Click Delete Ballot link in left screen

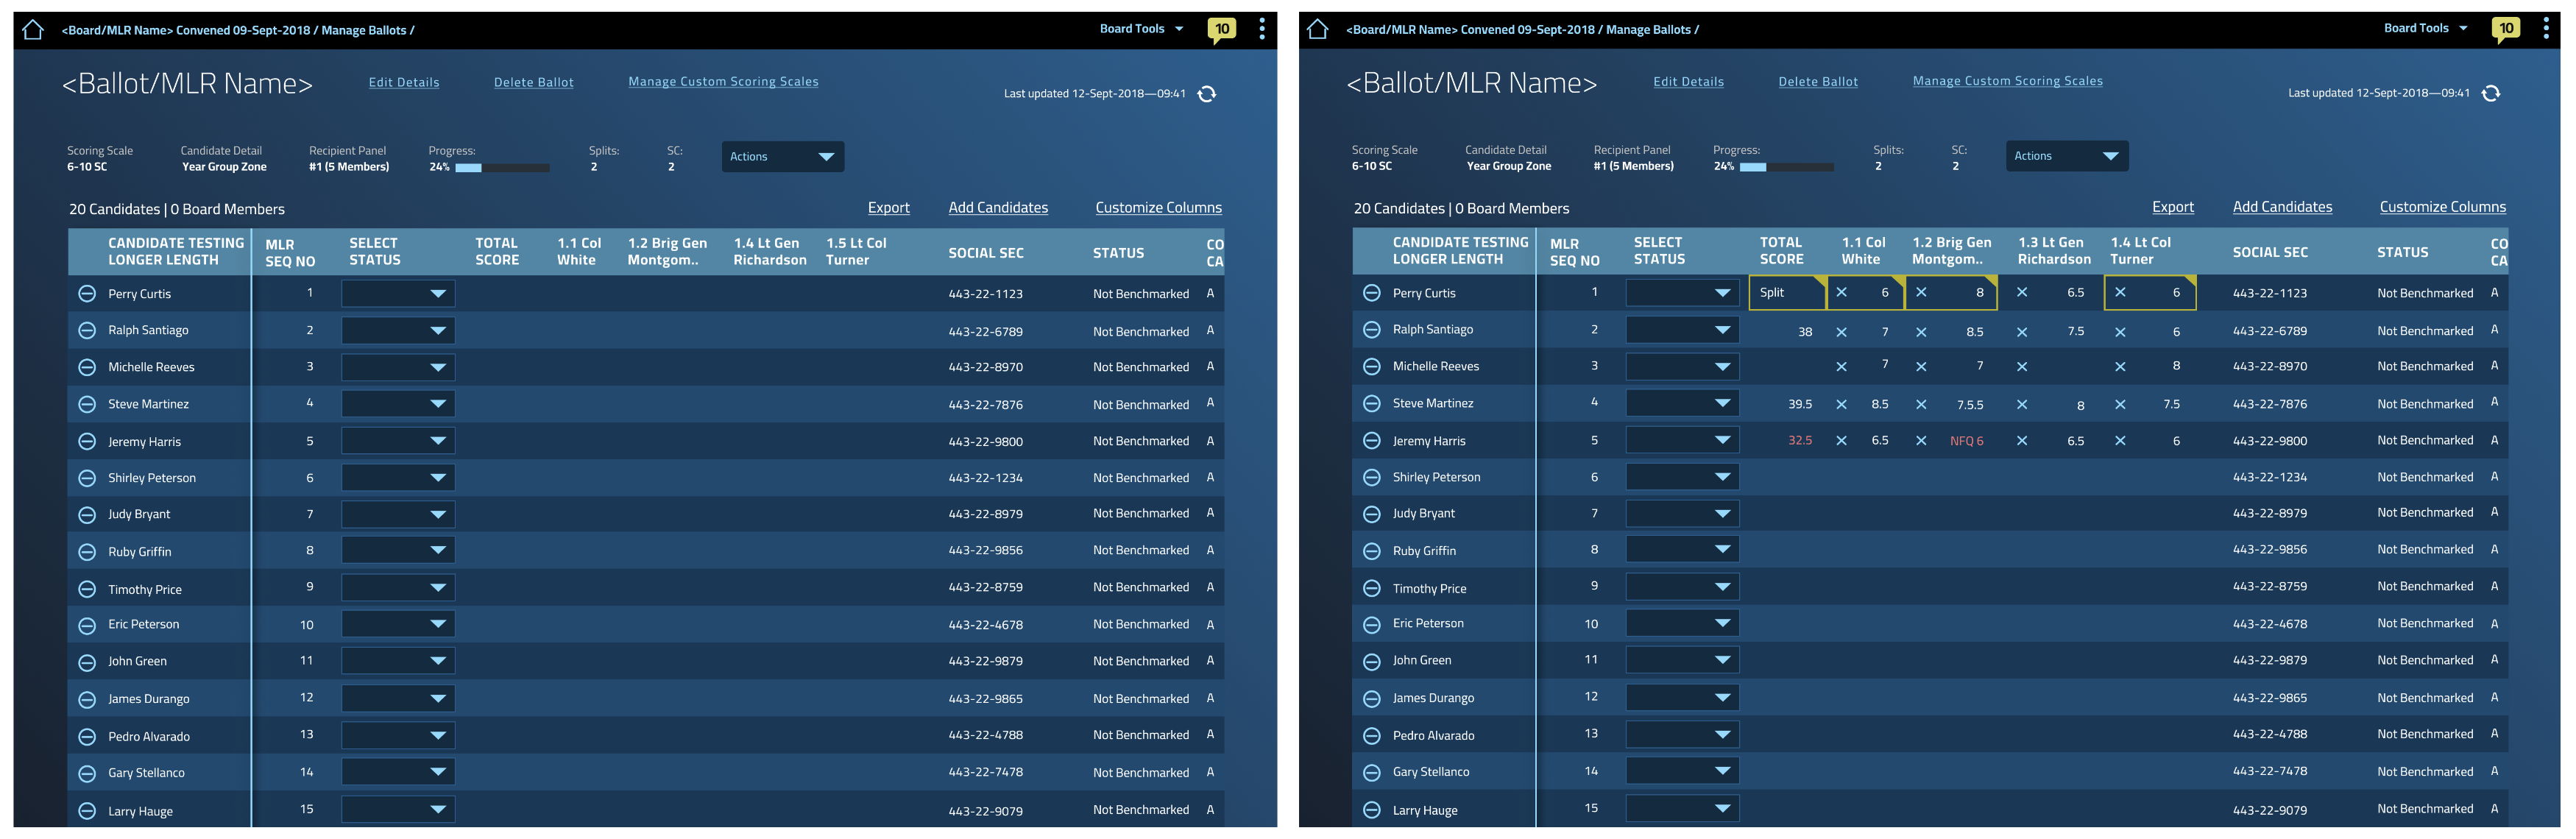[534, 83]
